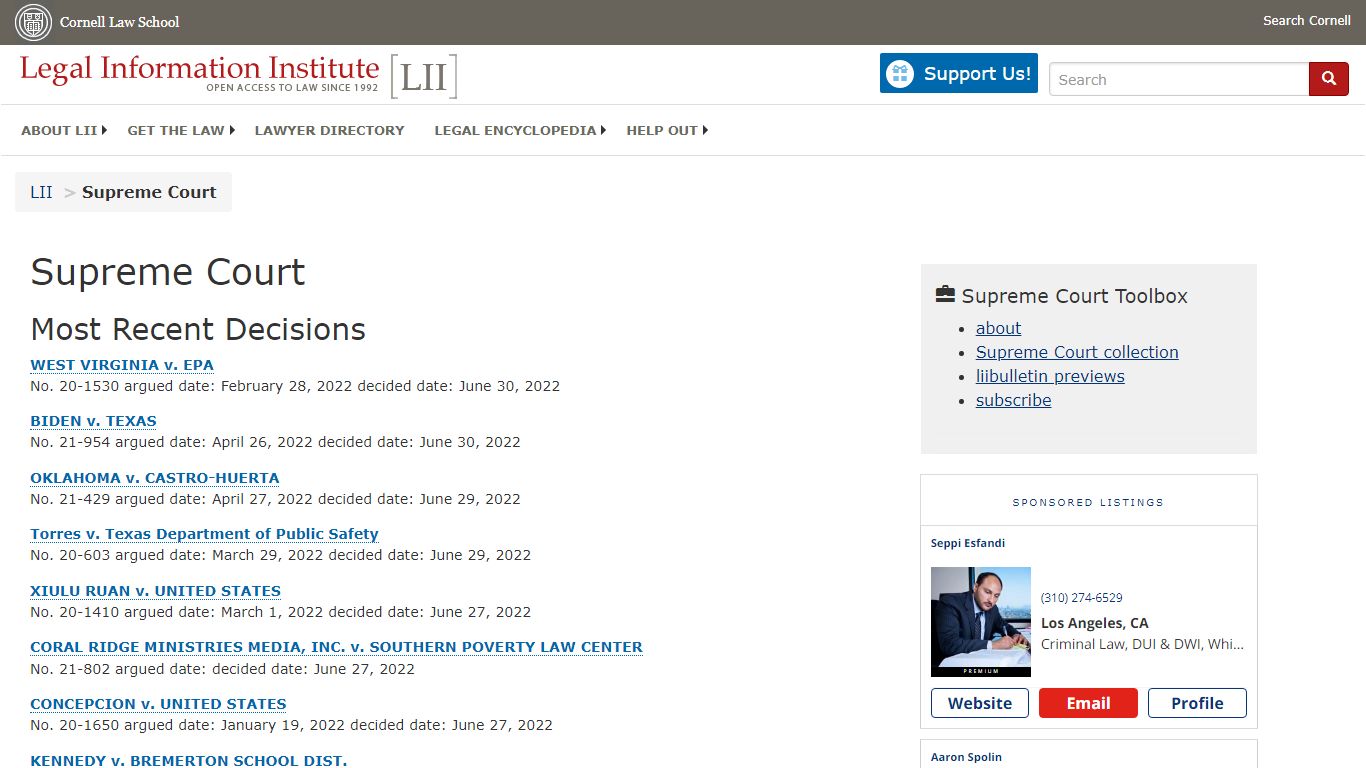Click the Los Angeles, CA location text

[x=1095, y=623]
